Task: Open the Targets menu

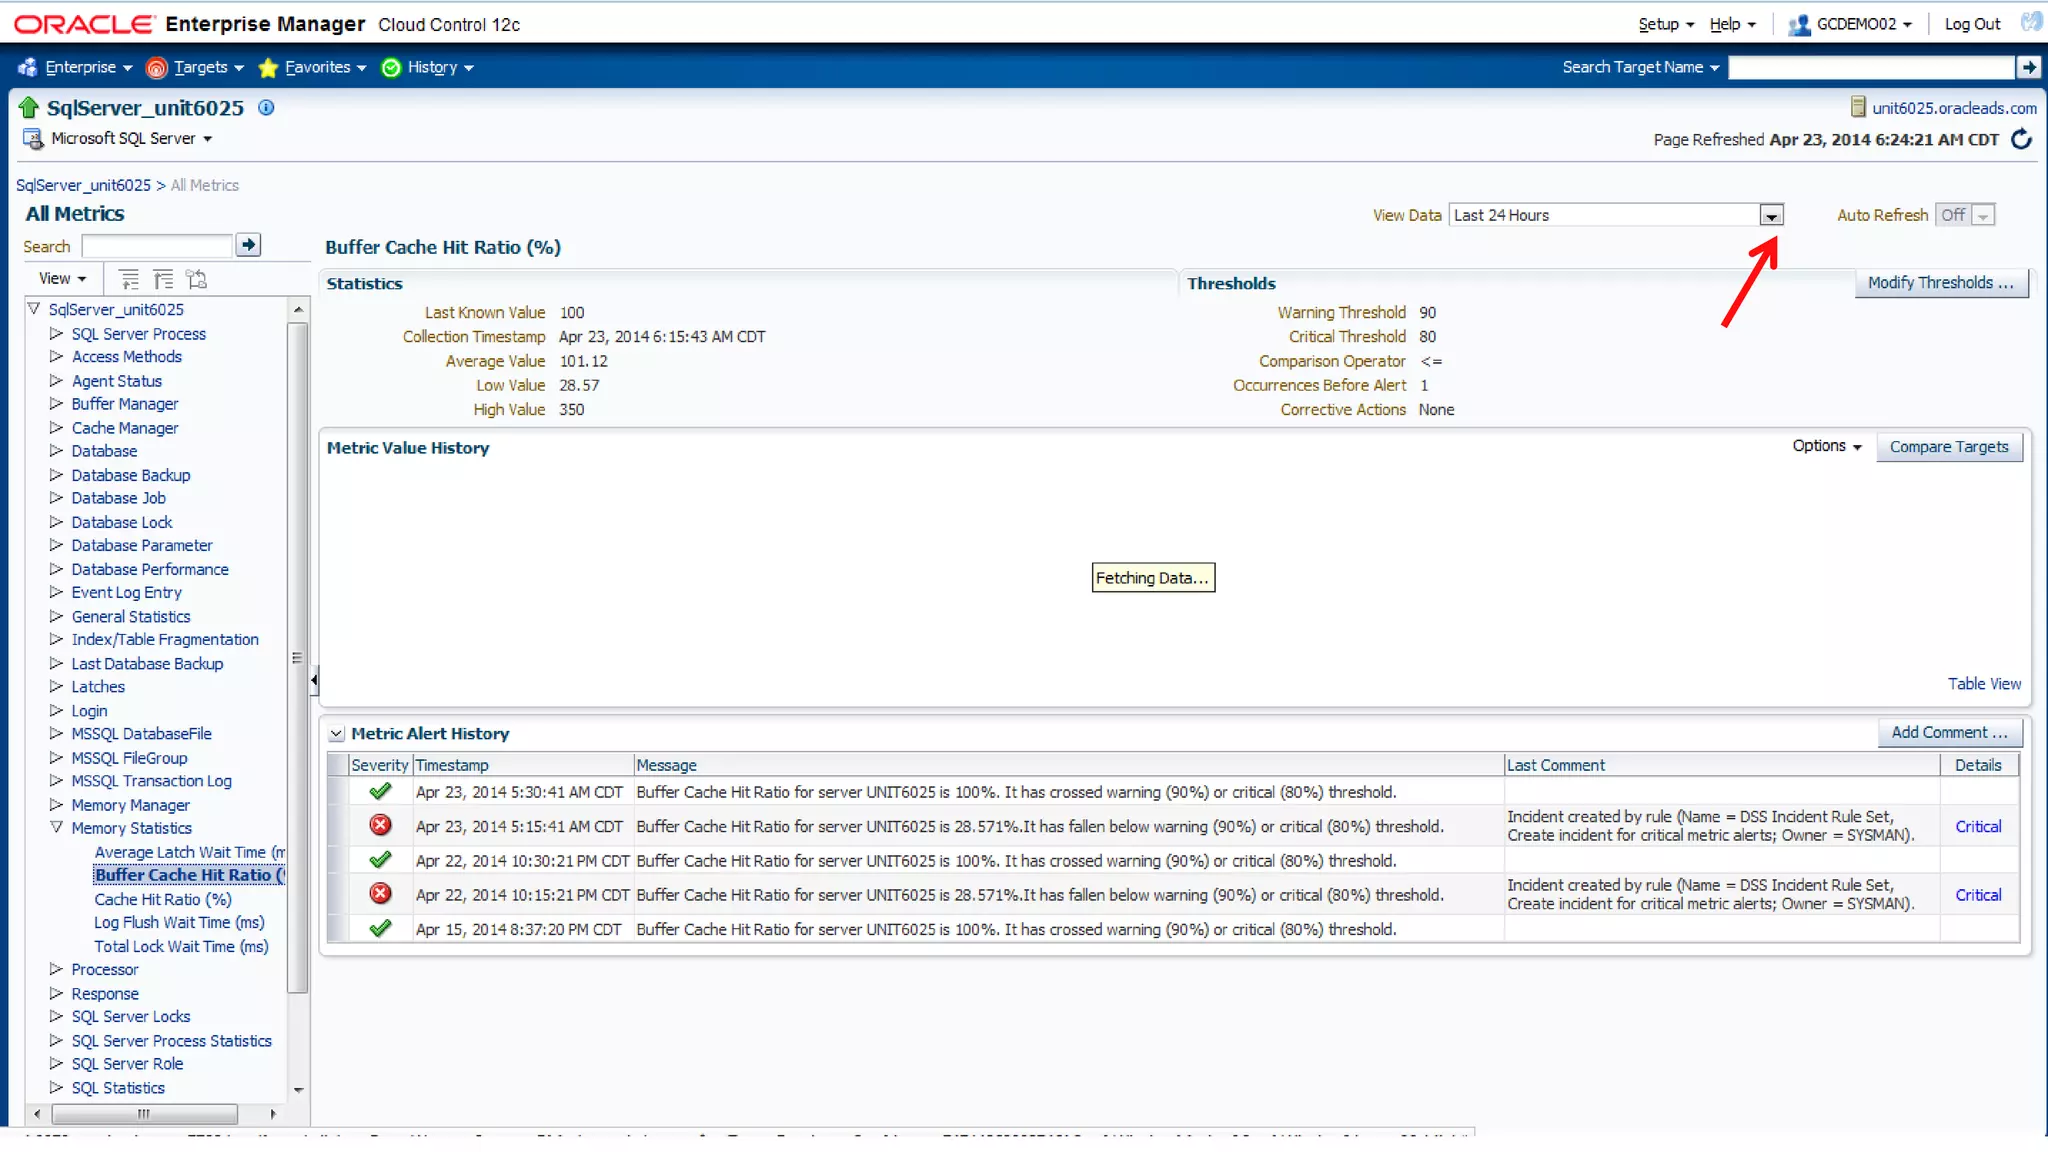Action: pyautogui.click(x=208, y=67)
